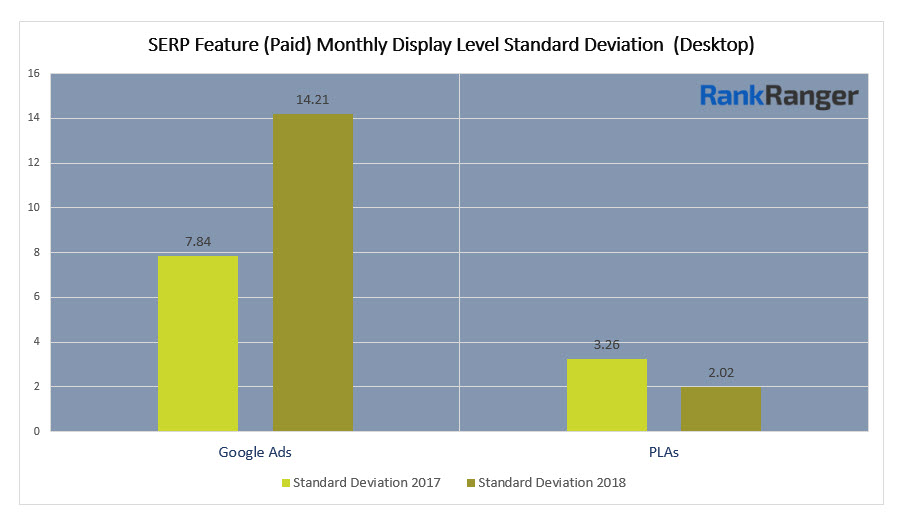The width and height of the screenshot is (902, 525).
Task: Click the y-axis value 12
Action: (33, 162)
